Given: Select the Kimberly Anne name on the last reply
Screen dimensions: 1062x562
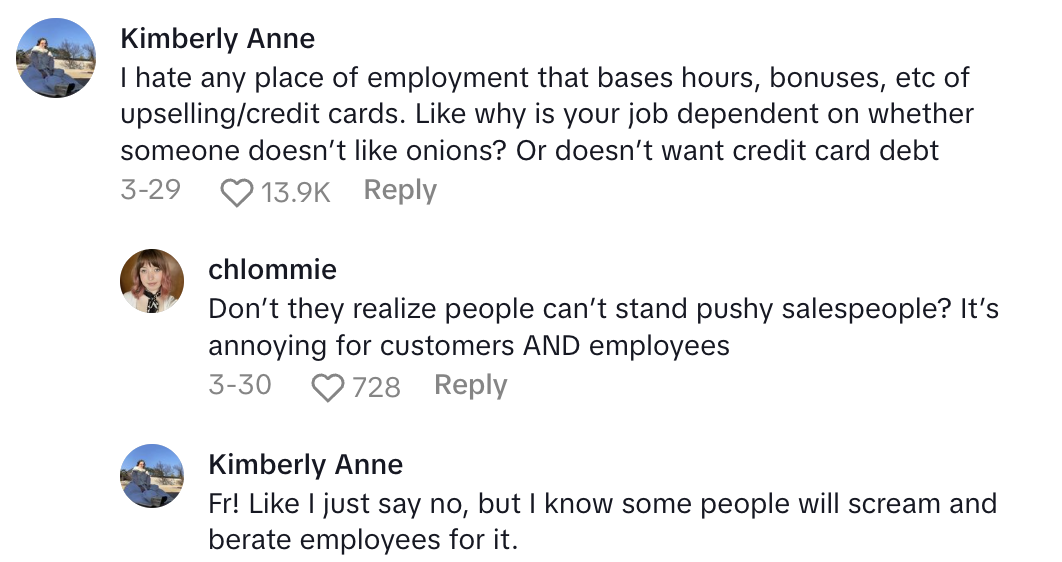Looking at the screenshot, I should pos(305,464).
